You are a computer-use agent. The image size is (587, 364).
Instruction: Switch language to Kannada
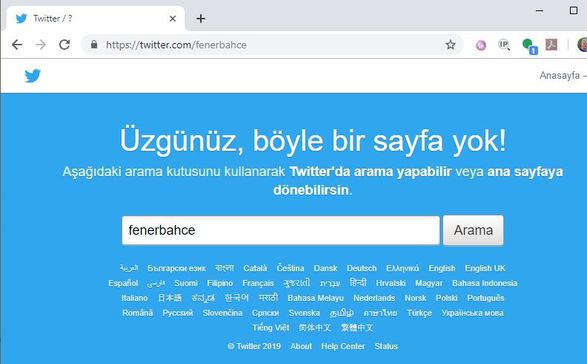pyautogui.click(x=203, y=298)
